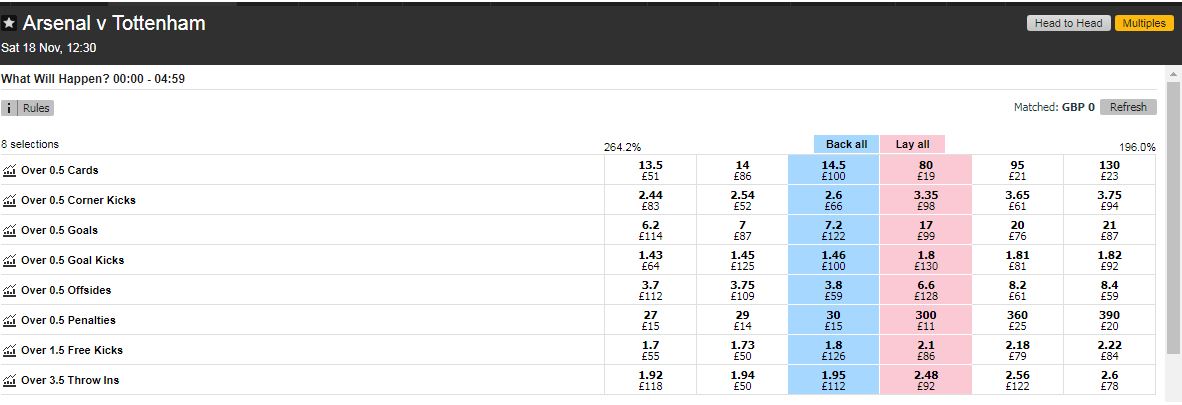The width and height of the screenshot is (1182, 405).
Task: Back Over 0.5 Cards at 14.5
Action: 834,170
